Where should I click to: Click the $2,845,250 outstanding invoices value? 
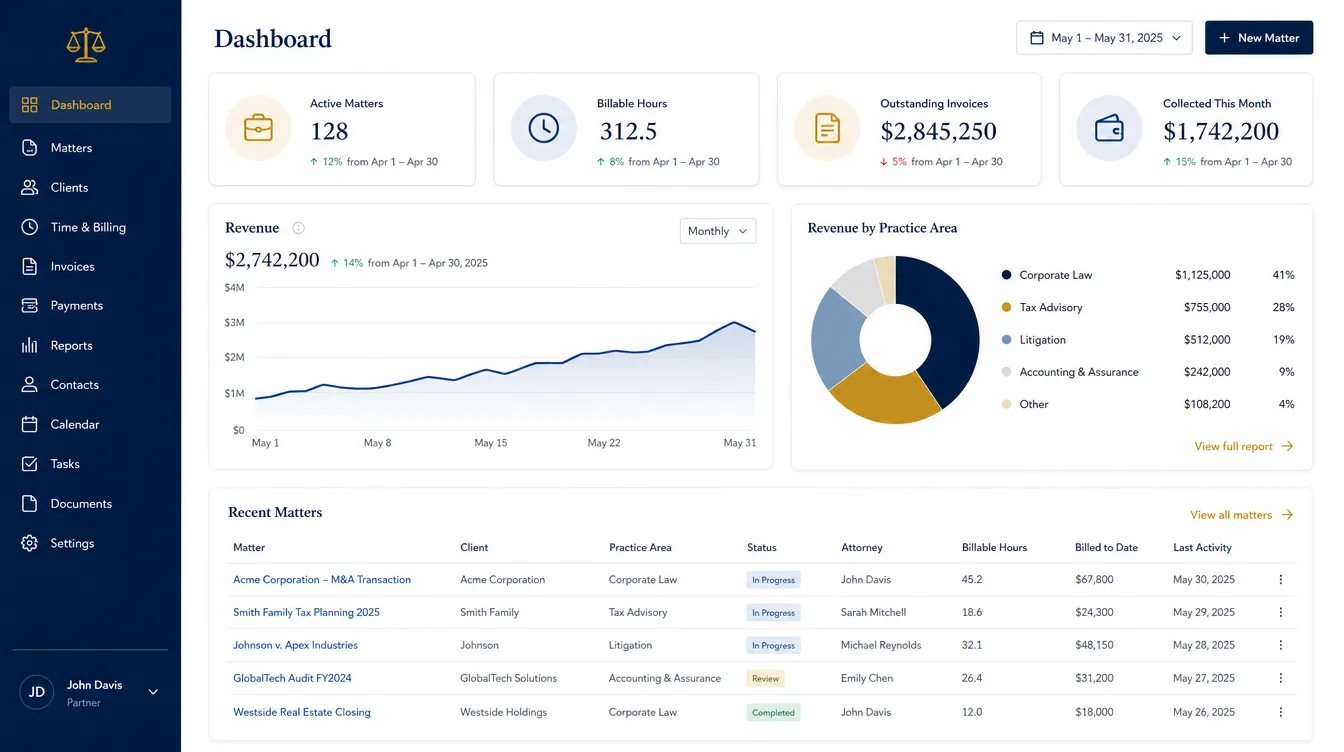click(x=938, y=131)
